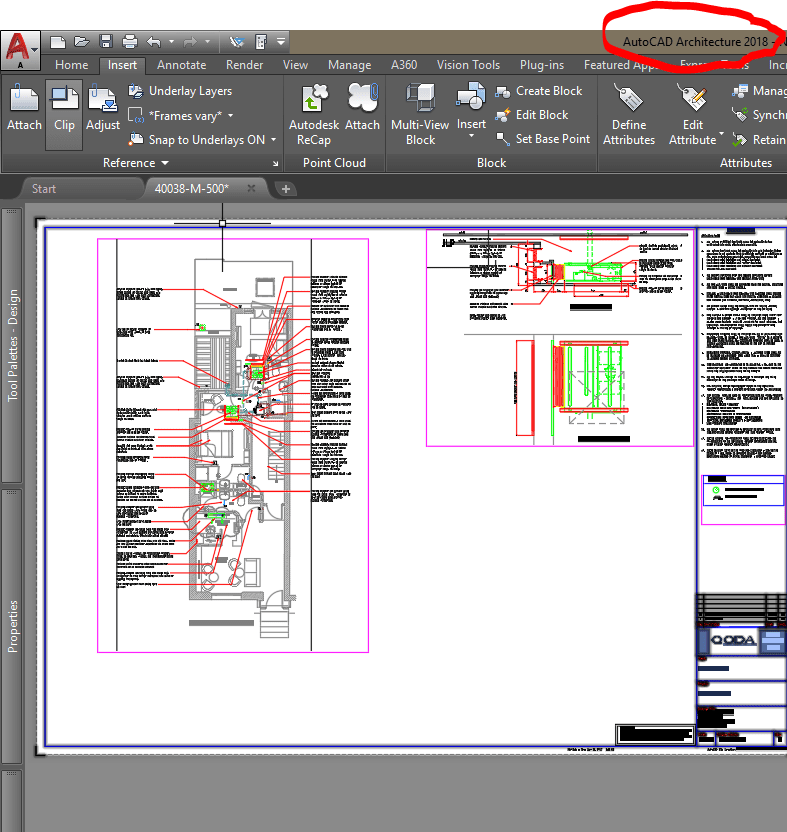Click the Insert block button
This screenshot has width=787, height=832.
point(471,105)
